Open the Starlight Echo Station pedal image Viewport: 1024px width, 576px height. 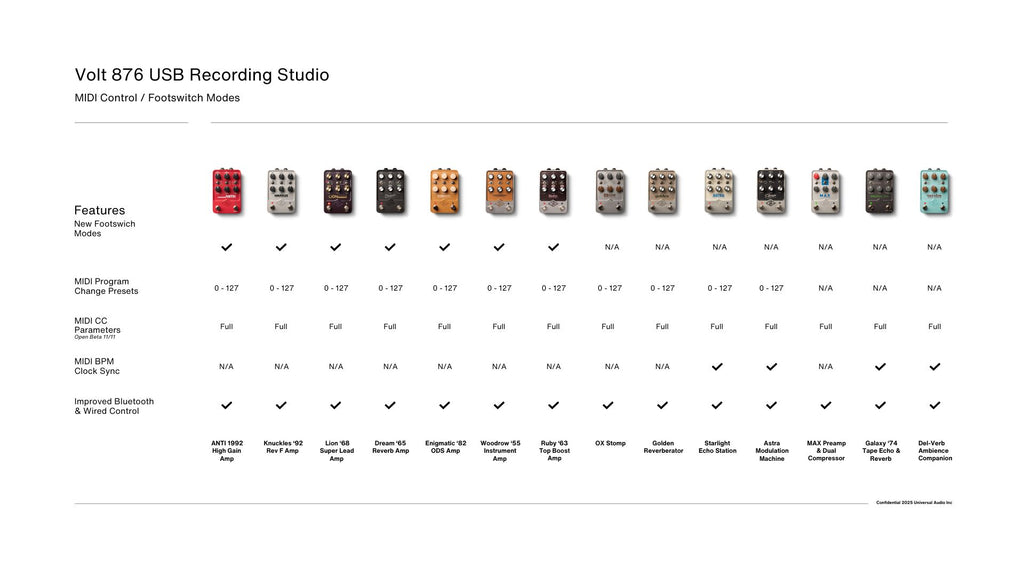point(717,191)
